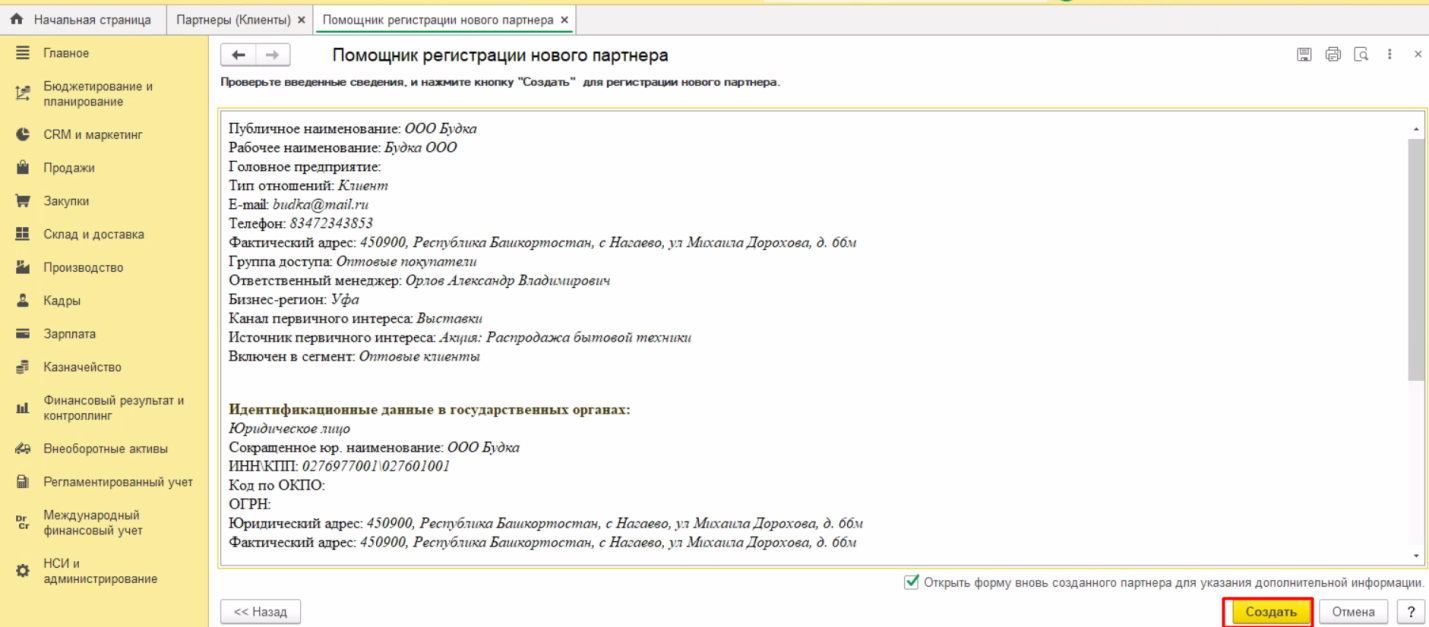Open print preview magnifier icon
Image resolution: width=1429 pixels, height=627 pixels.
tap(1360, 55)
